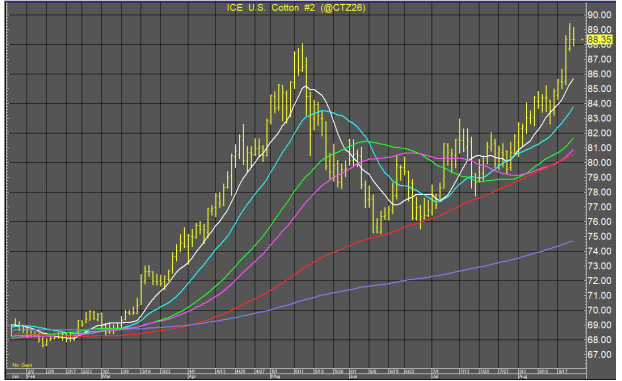Screen dimensions: 622x381
Task: Select the Jul month label on time axis
Action: [x=436, y=376]
